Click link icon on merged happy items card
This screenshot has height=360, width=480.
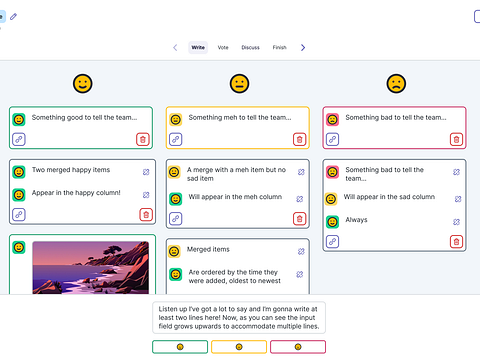[x=19, y=215]
